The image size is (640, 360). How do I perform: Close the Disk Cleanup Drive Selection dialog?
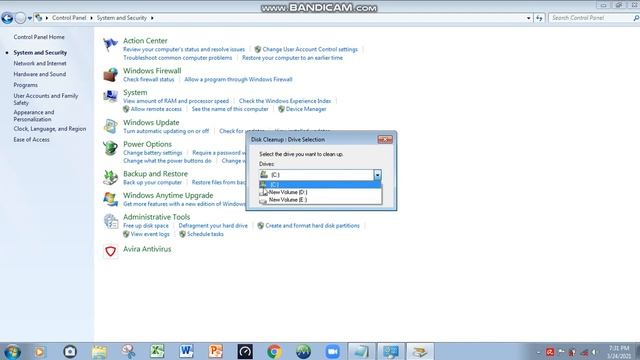[x=385, y=140]
